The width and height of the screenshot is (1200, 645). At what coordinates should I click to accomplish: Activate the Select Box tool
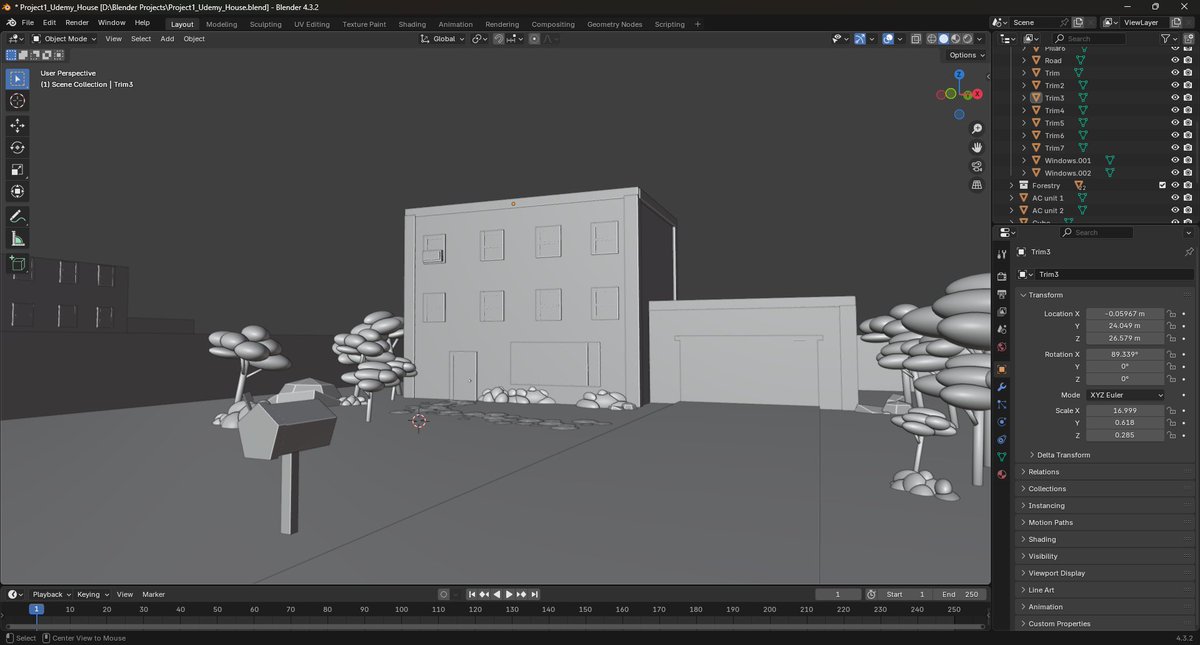(17, 79)
